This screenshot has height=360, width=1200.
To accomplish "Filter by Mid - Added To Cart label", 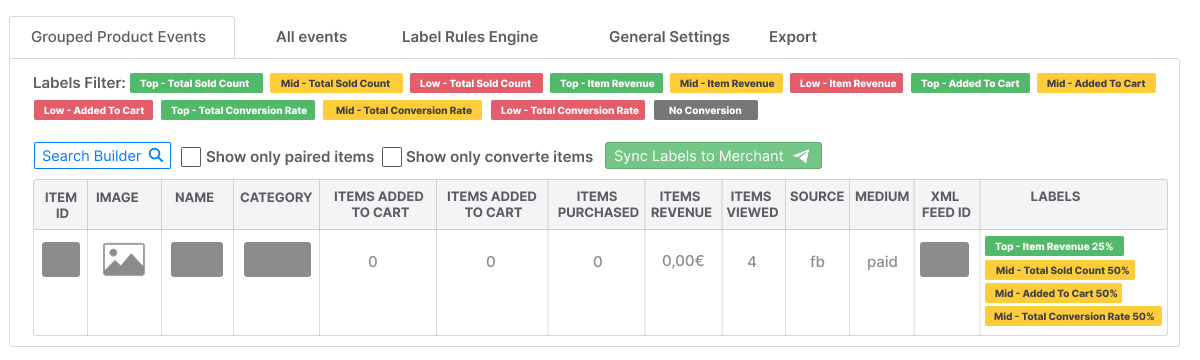I will coord(1096,84).
